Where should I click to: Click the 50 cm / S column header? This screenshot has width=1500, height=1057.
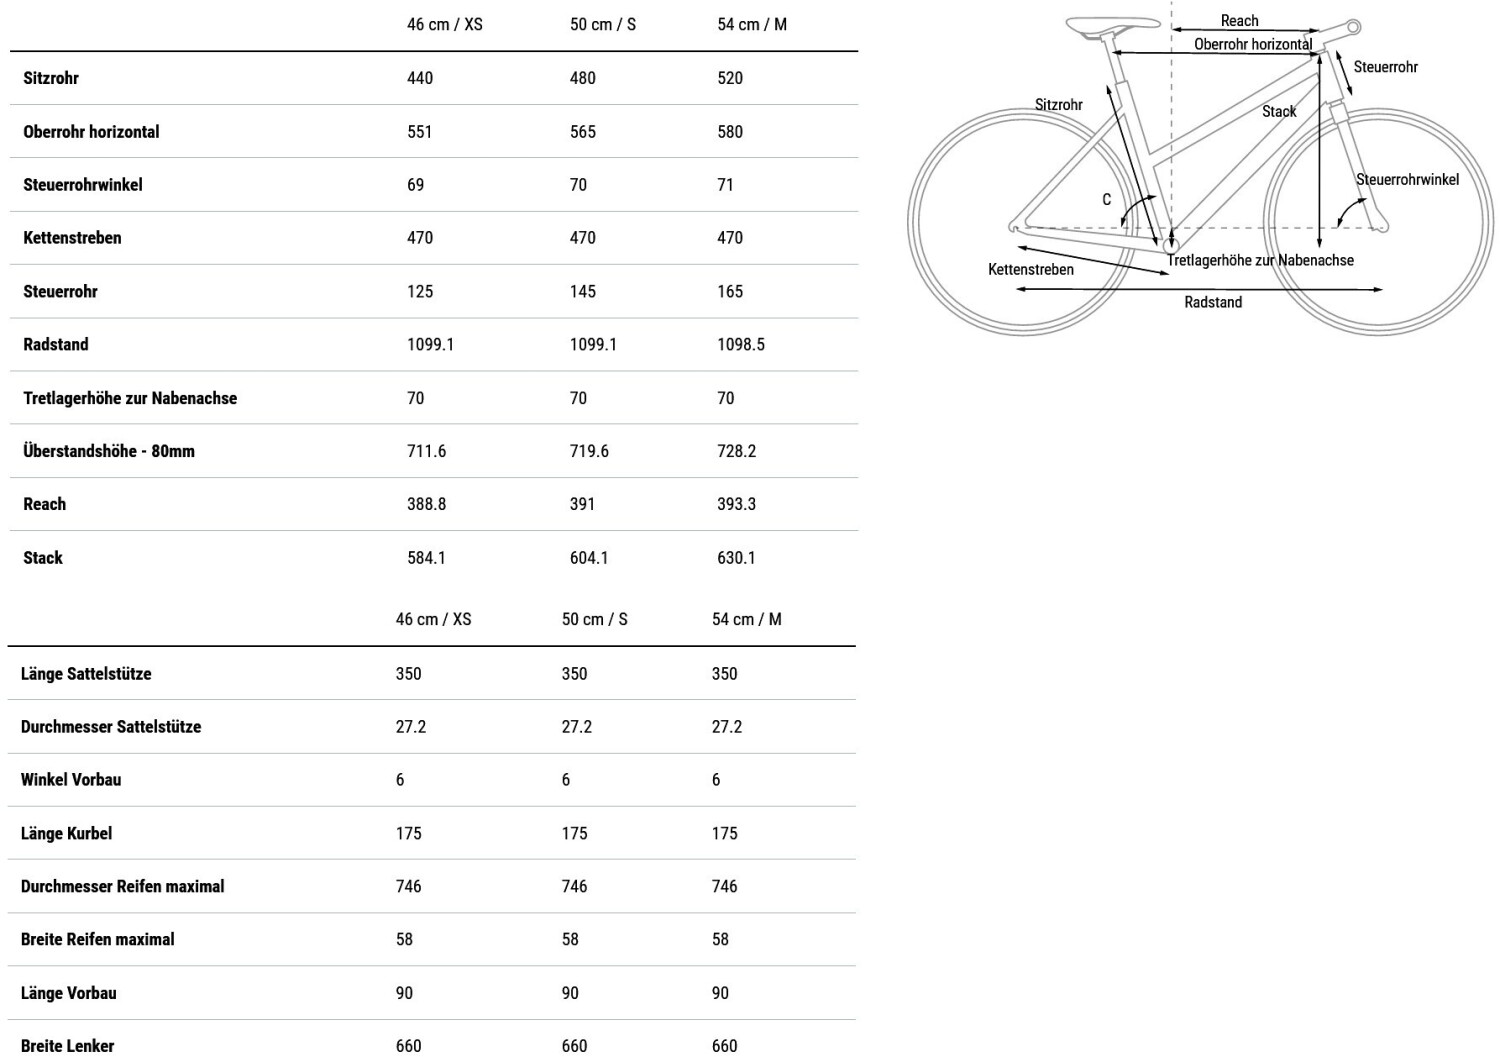[602, 24]
